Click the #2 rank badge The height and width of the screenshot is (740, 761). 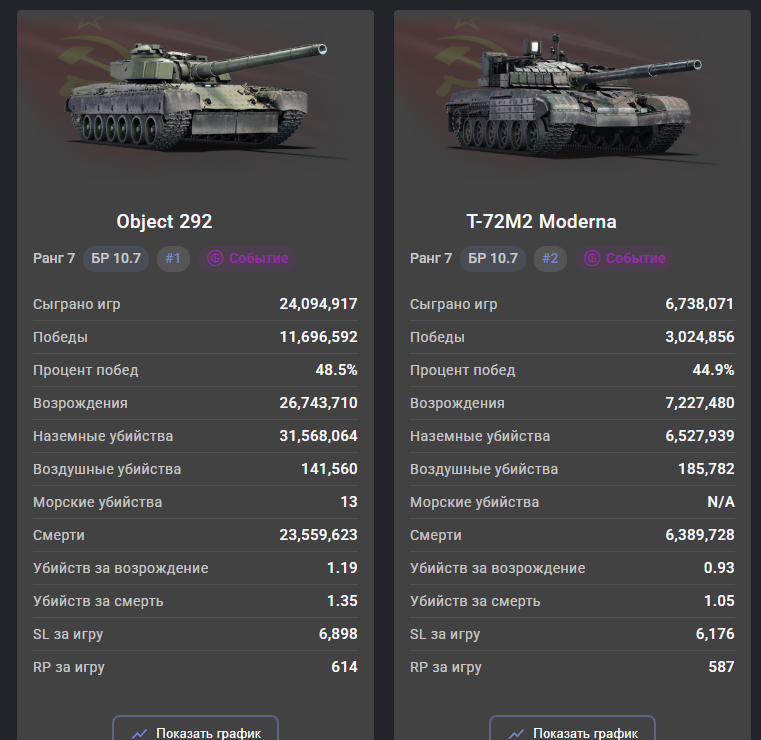[550, 258]
